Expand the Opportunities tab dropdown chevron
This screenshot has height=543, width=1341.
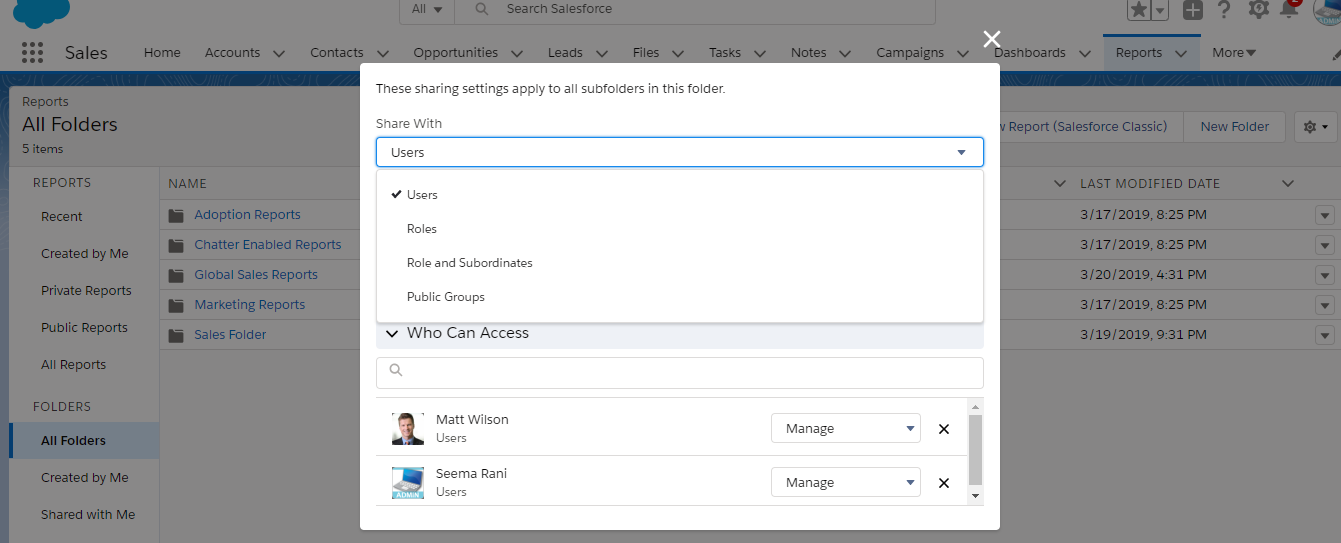[x=516, y=53]
